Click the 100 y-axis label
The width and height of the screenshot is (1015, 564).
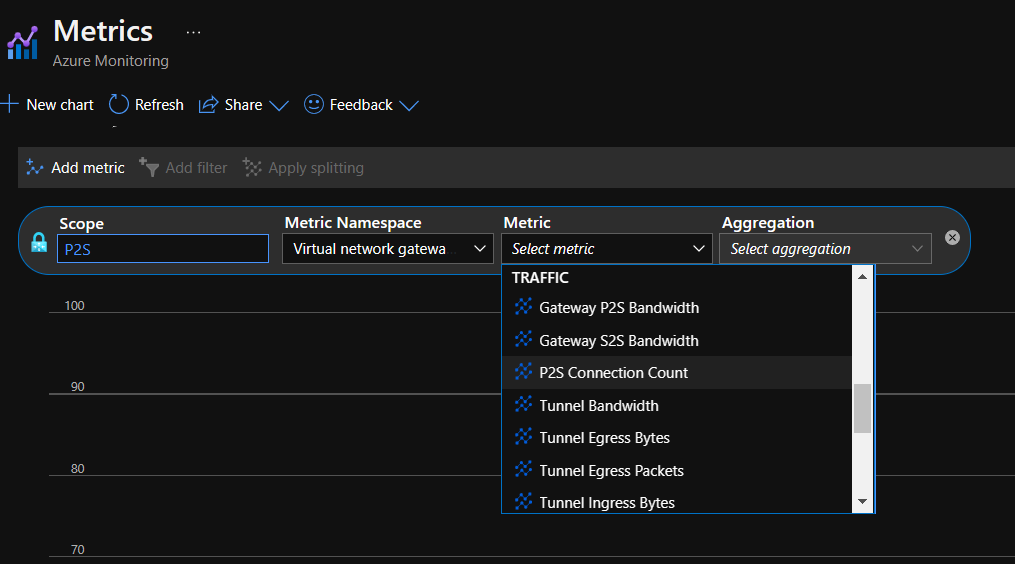[x=74, y=306]
